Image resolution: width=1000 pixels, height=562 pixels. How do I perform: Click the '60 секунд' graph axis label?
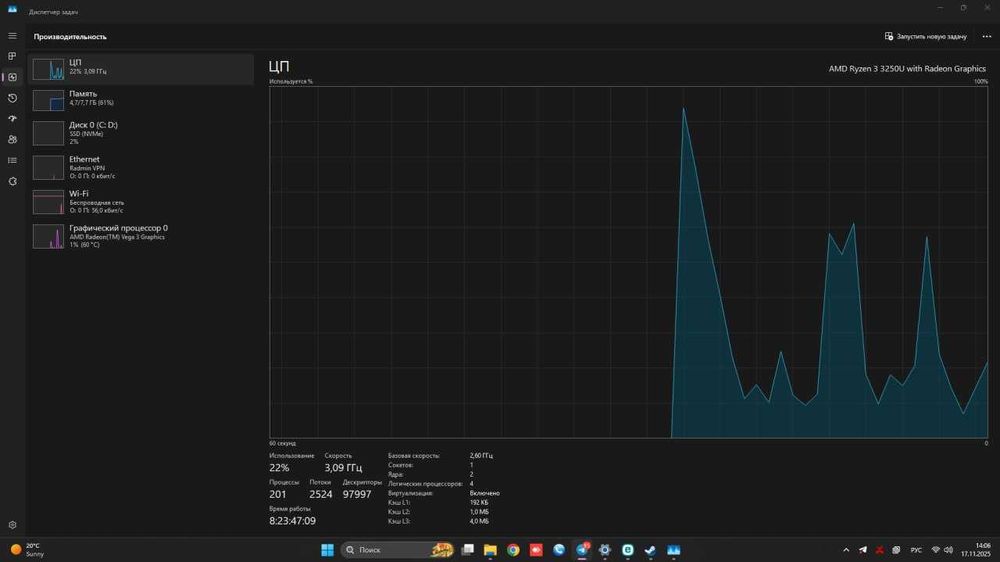coord(283,443)
